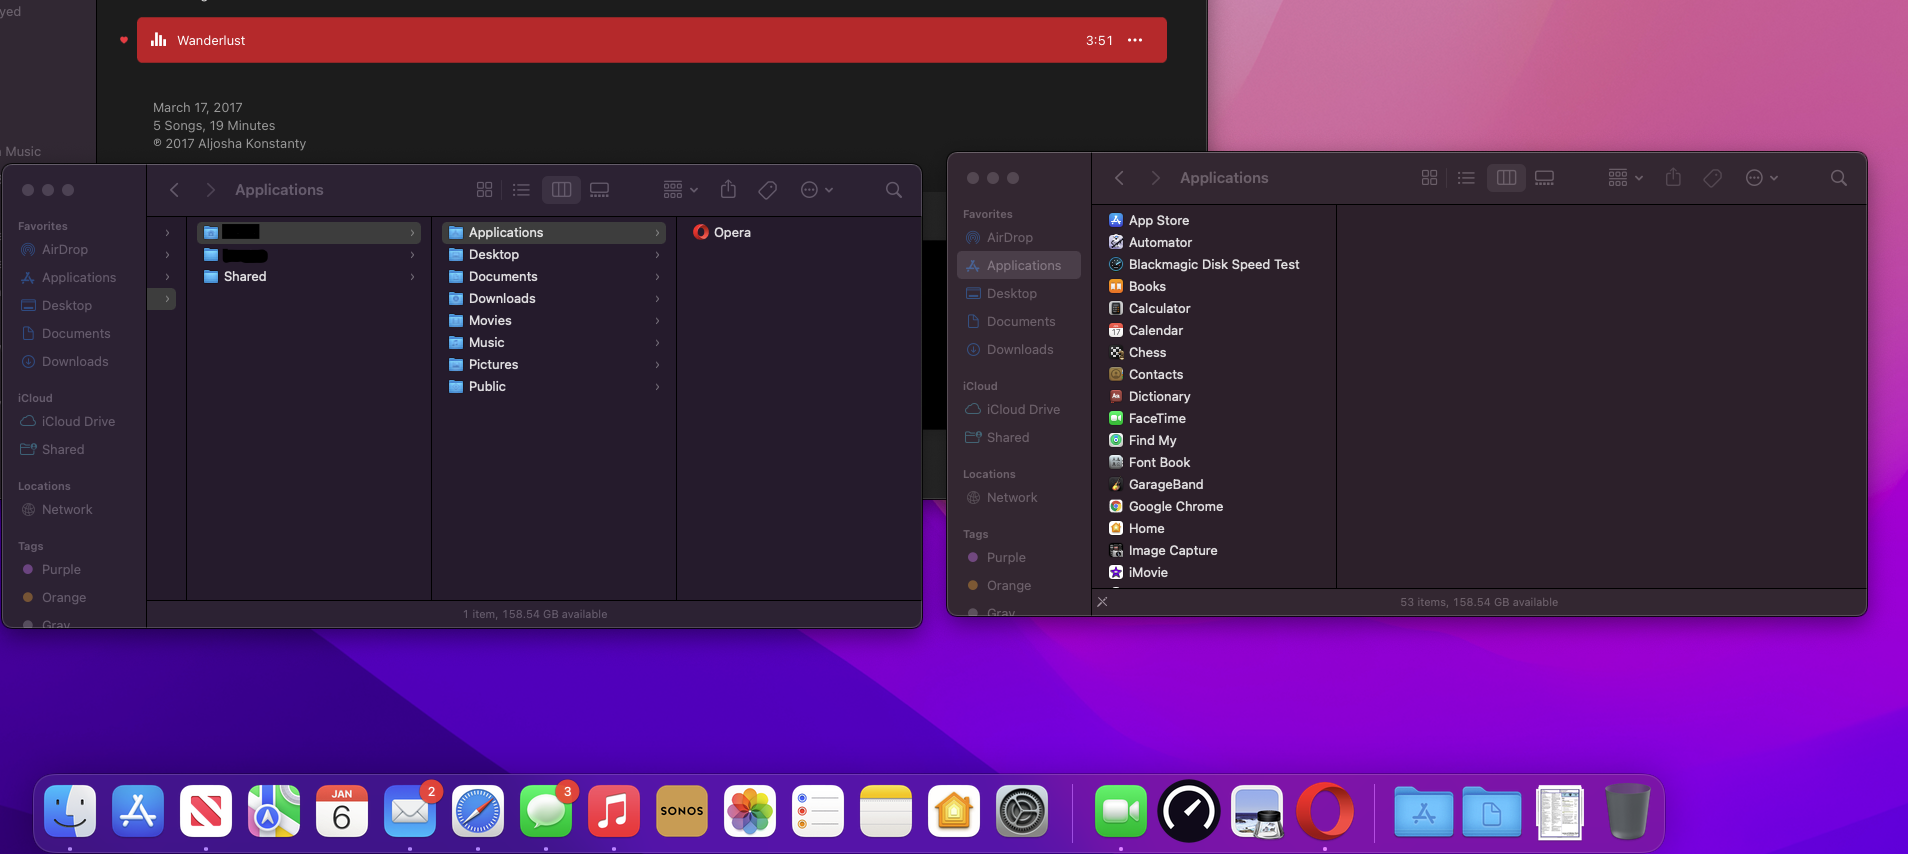Switch left Finder to icon view

click(x=484, y=190)
